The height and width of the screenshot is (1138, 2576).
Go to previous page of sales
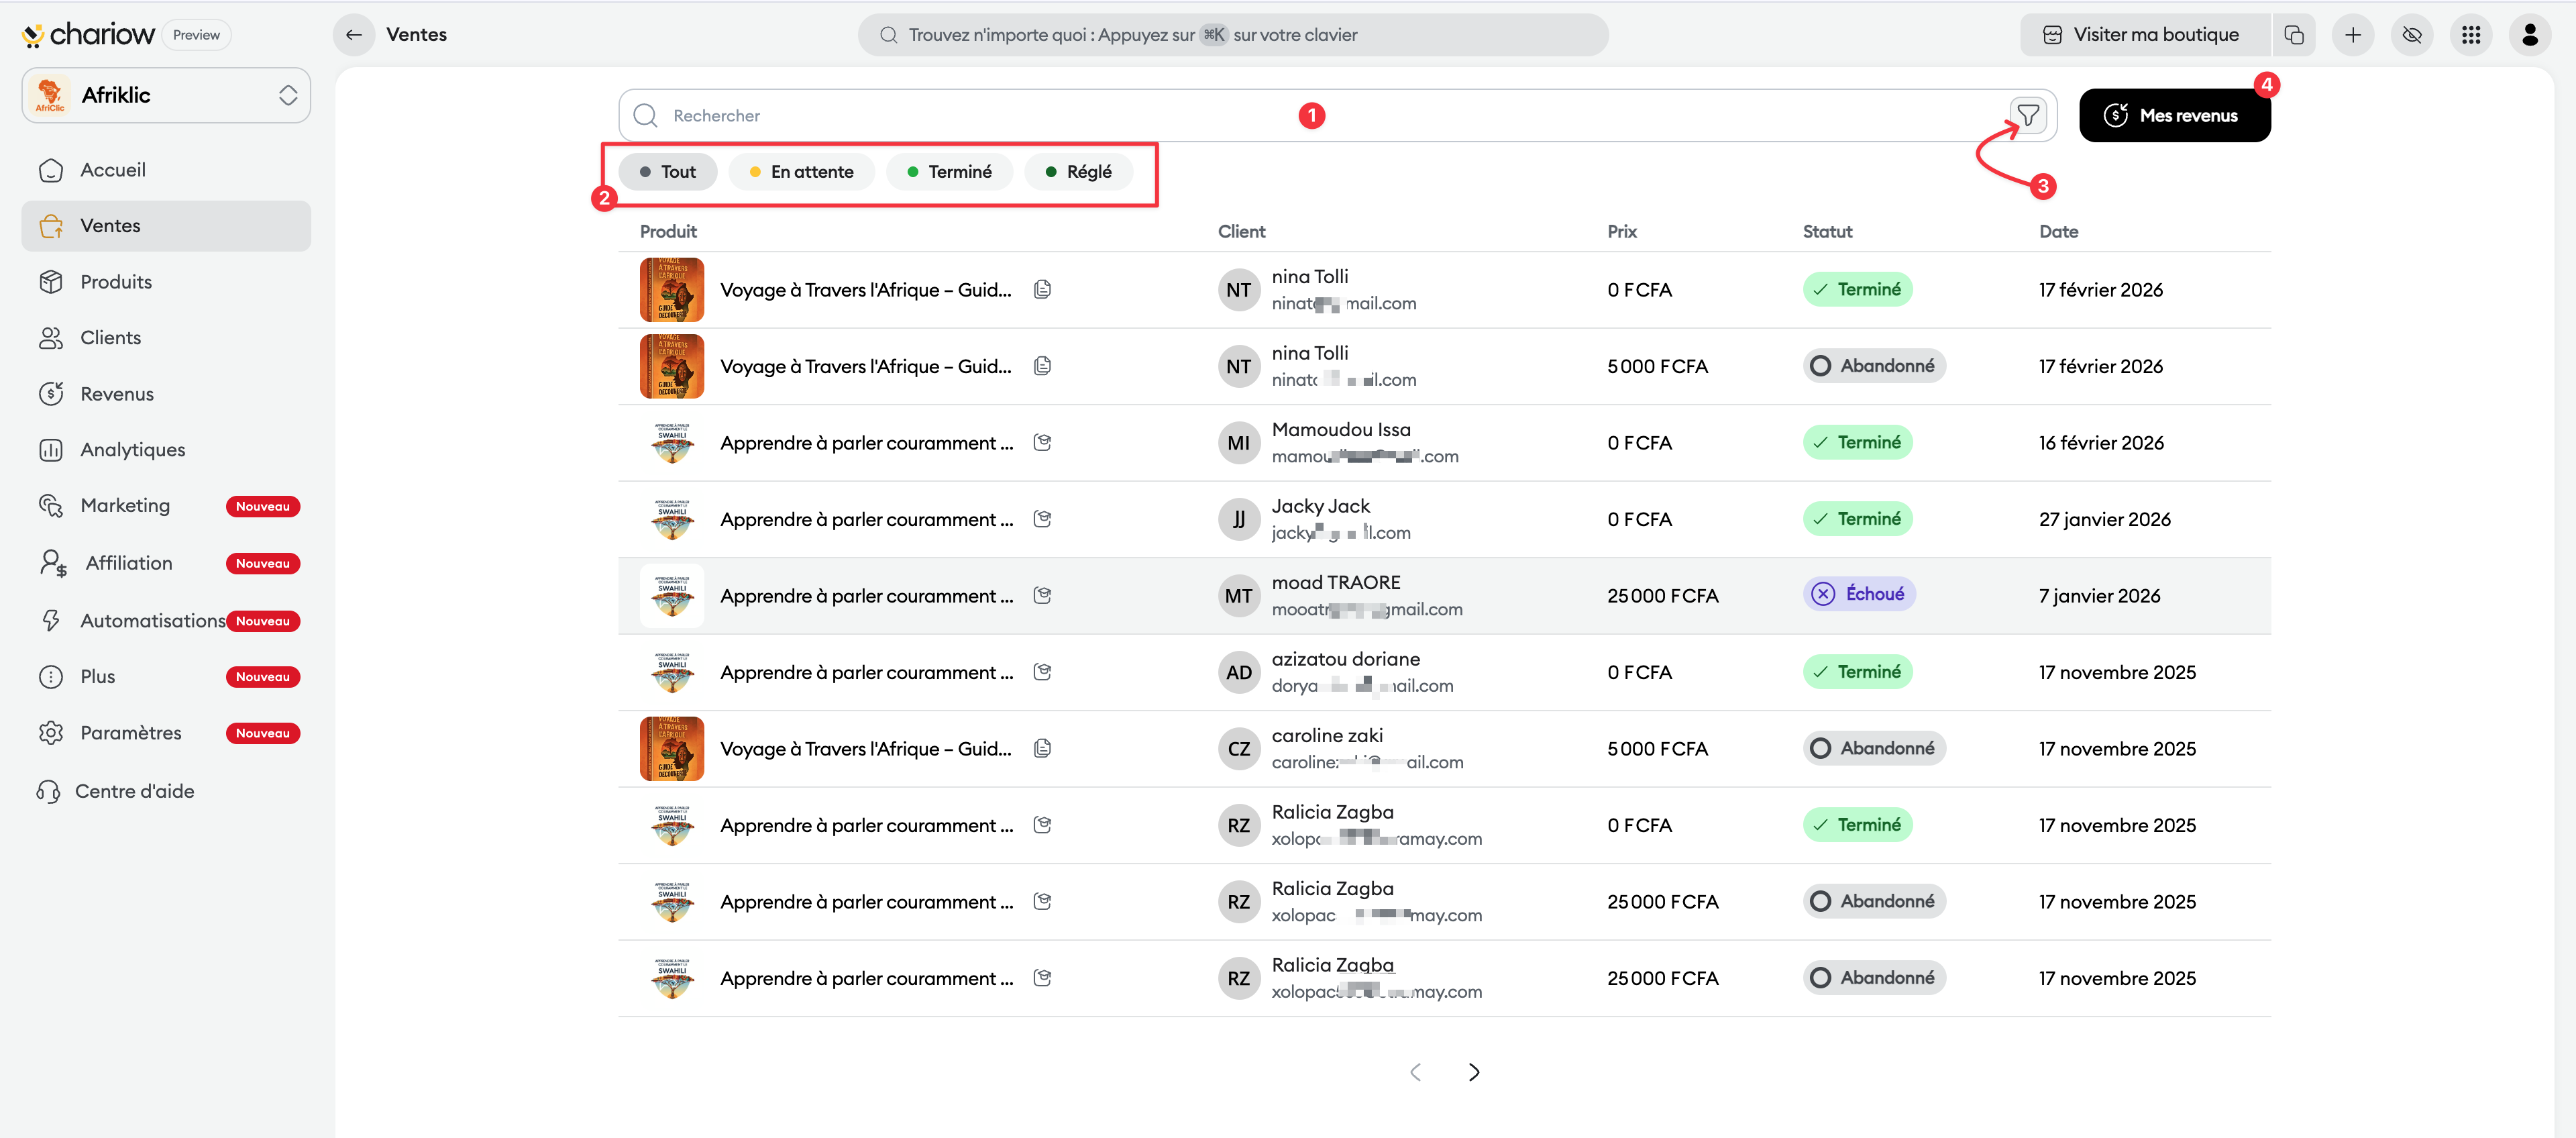pyautogui.click(x=1415, y=1072)
